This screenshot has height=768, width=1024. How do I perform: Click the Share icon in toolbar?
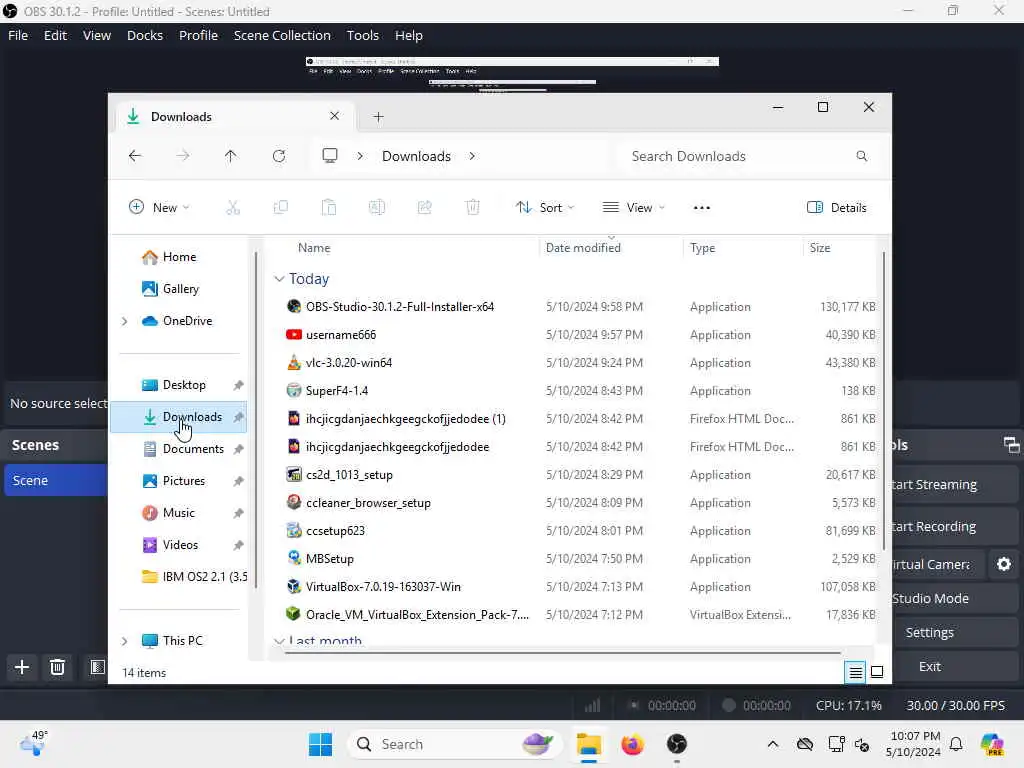(424, 208)
